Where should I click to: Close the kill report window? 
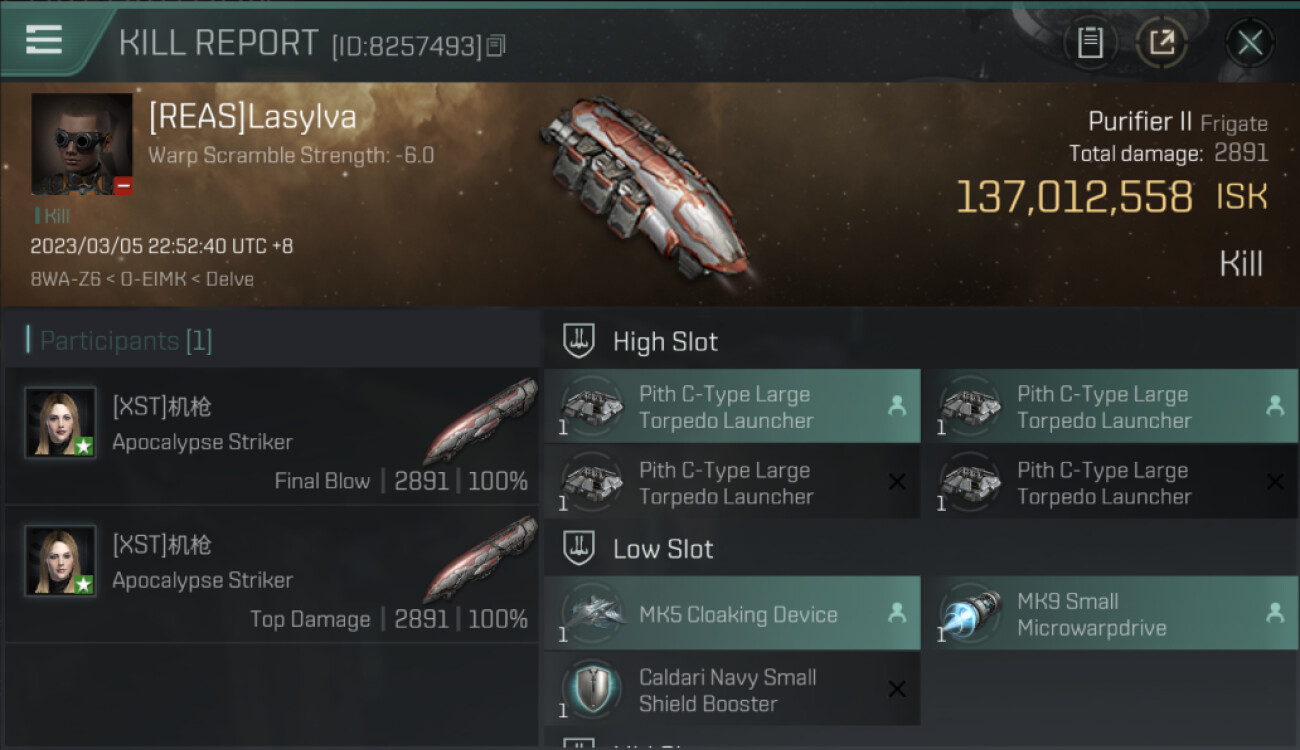coord(1249,43)
